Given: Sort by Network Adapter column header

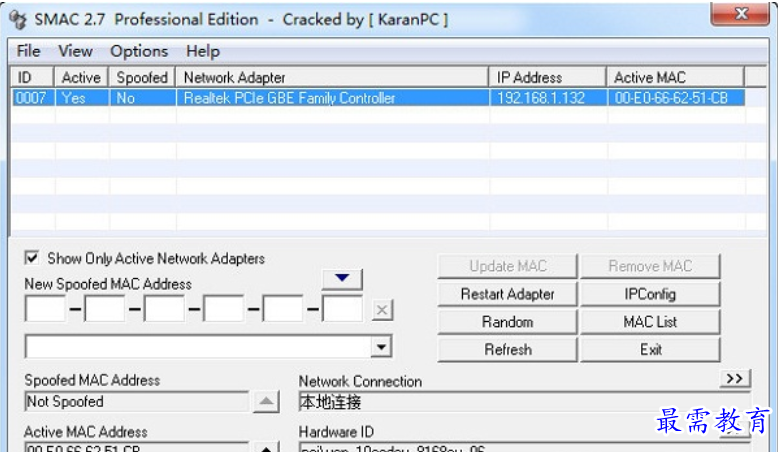Looking at the screenshot, I should click(332, 77).
